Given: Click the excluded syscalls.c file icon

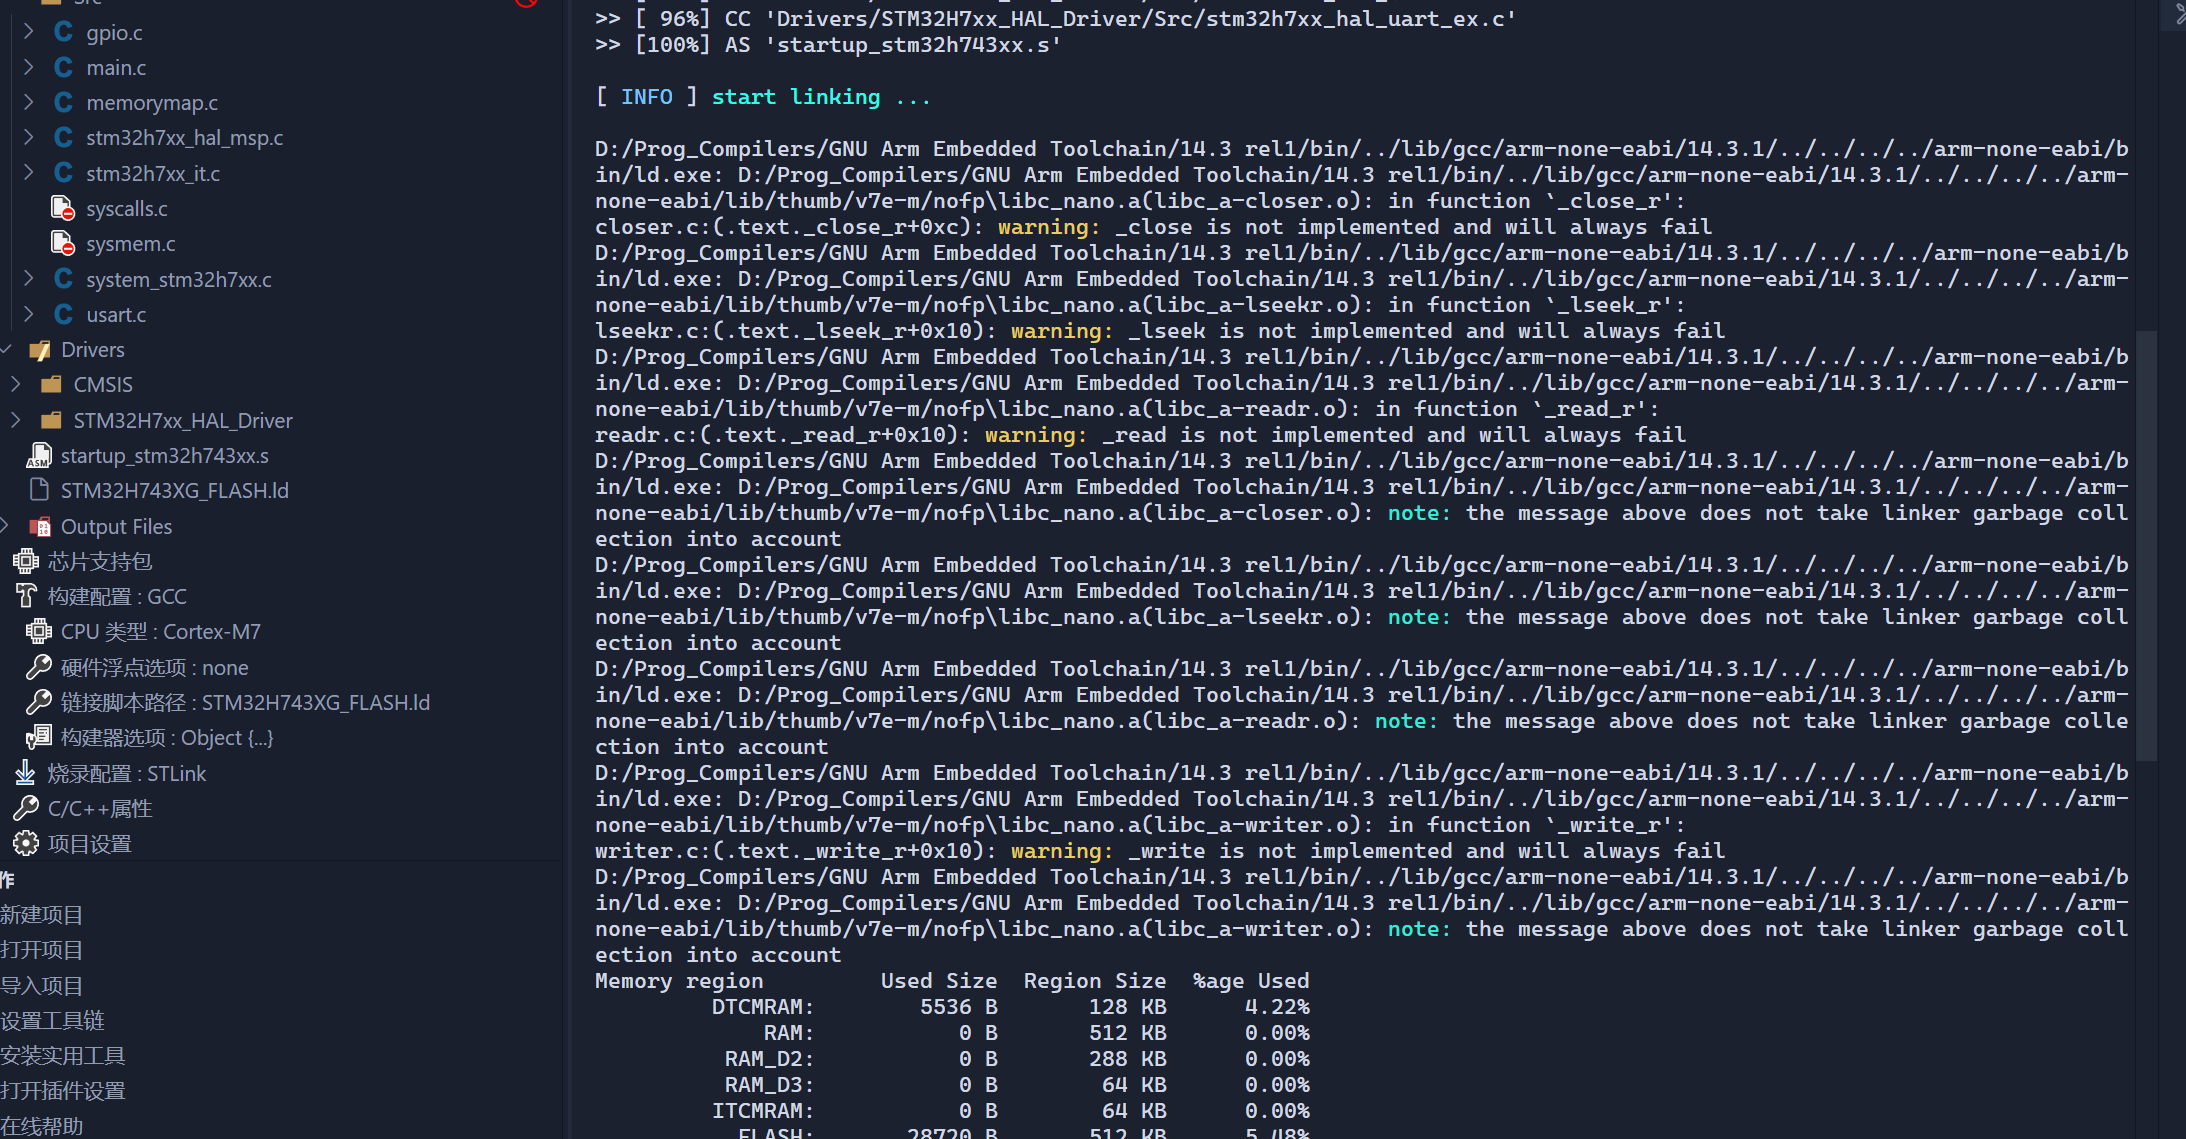Looking at the screenshot, I should tap(63, 208).
